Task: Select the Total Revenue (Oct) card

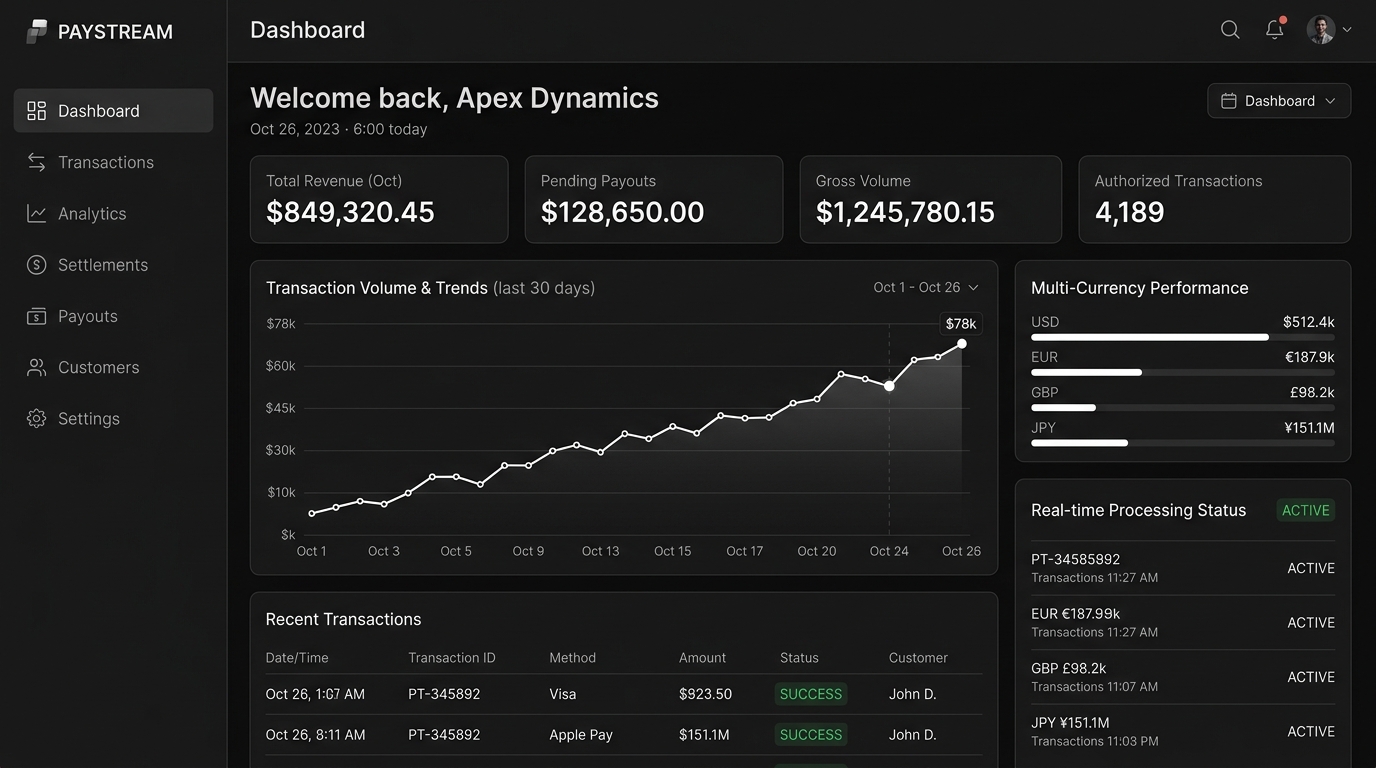Action: [379, 199]
